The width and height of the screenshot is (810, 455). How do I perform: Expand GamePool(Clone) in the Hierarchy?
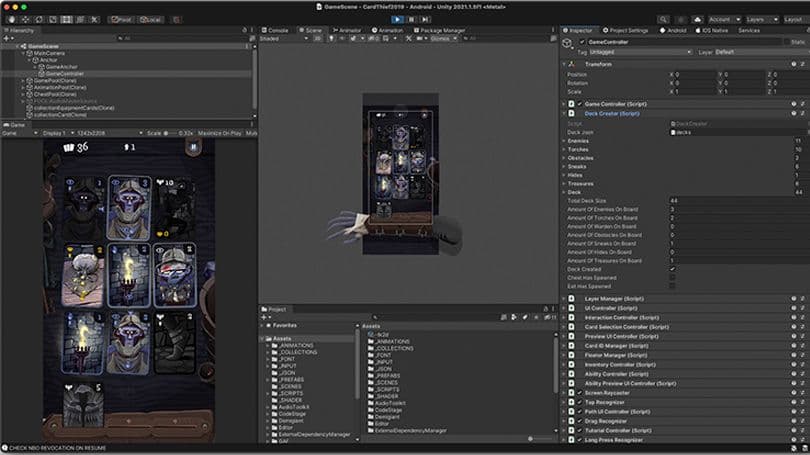click(23, 81)
